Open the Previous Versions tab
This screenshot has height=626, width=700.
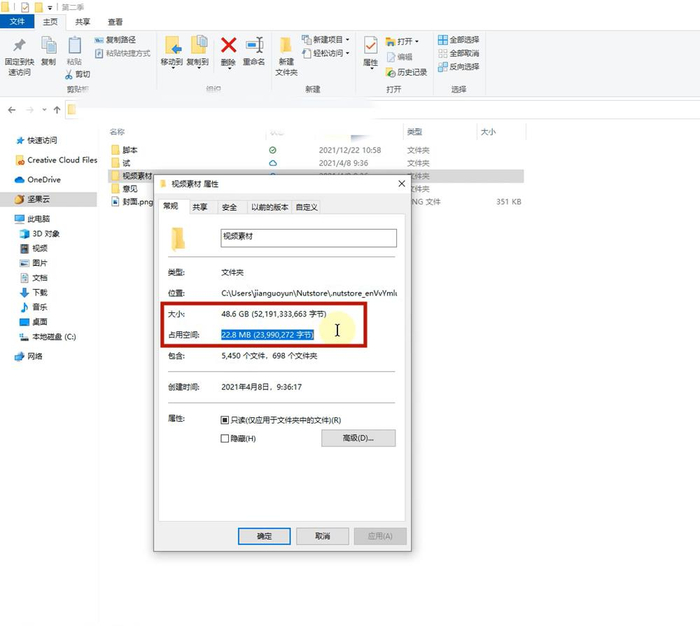[269, 207]
